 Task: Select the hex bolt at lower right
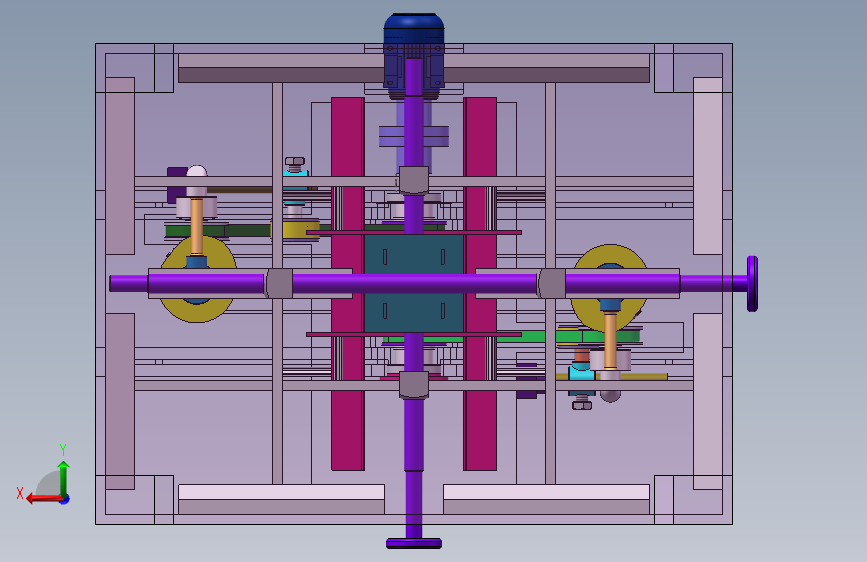point(582,404)
